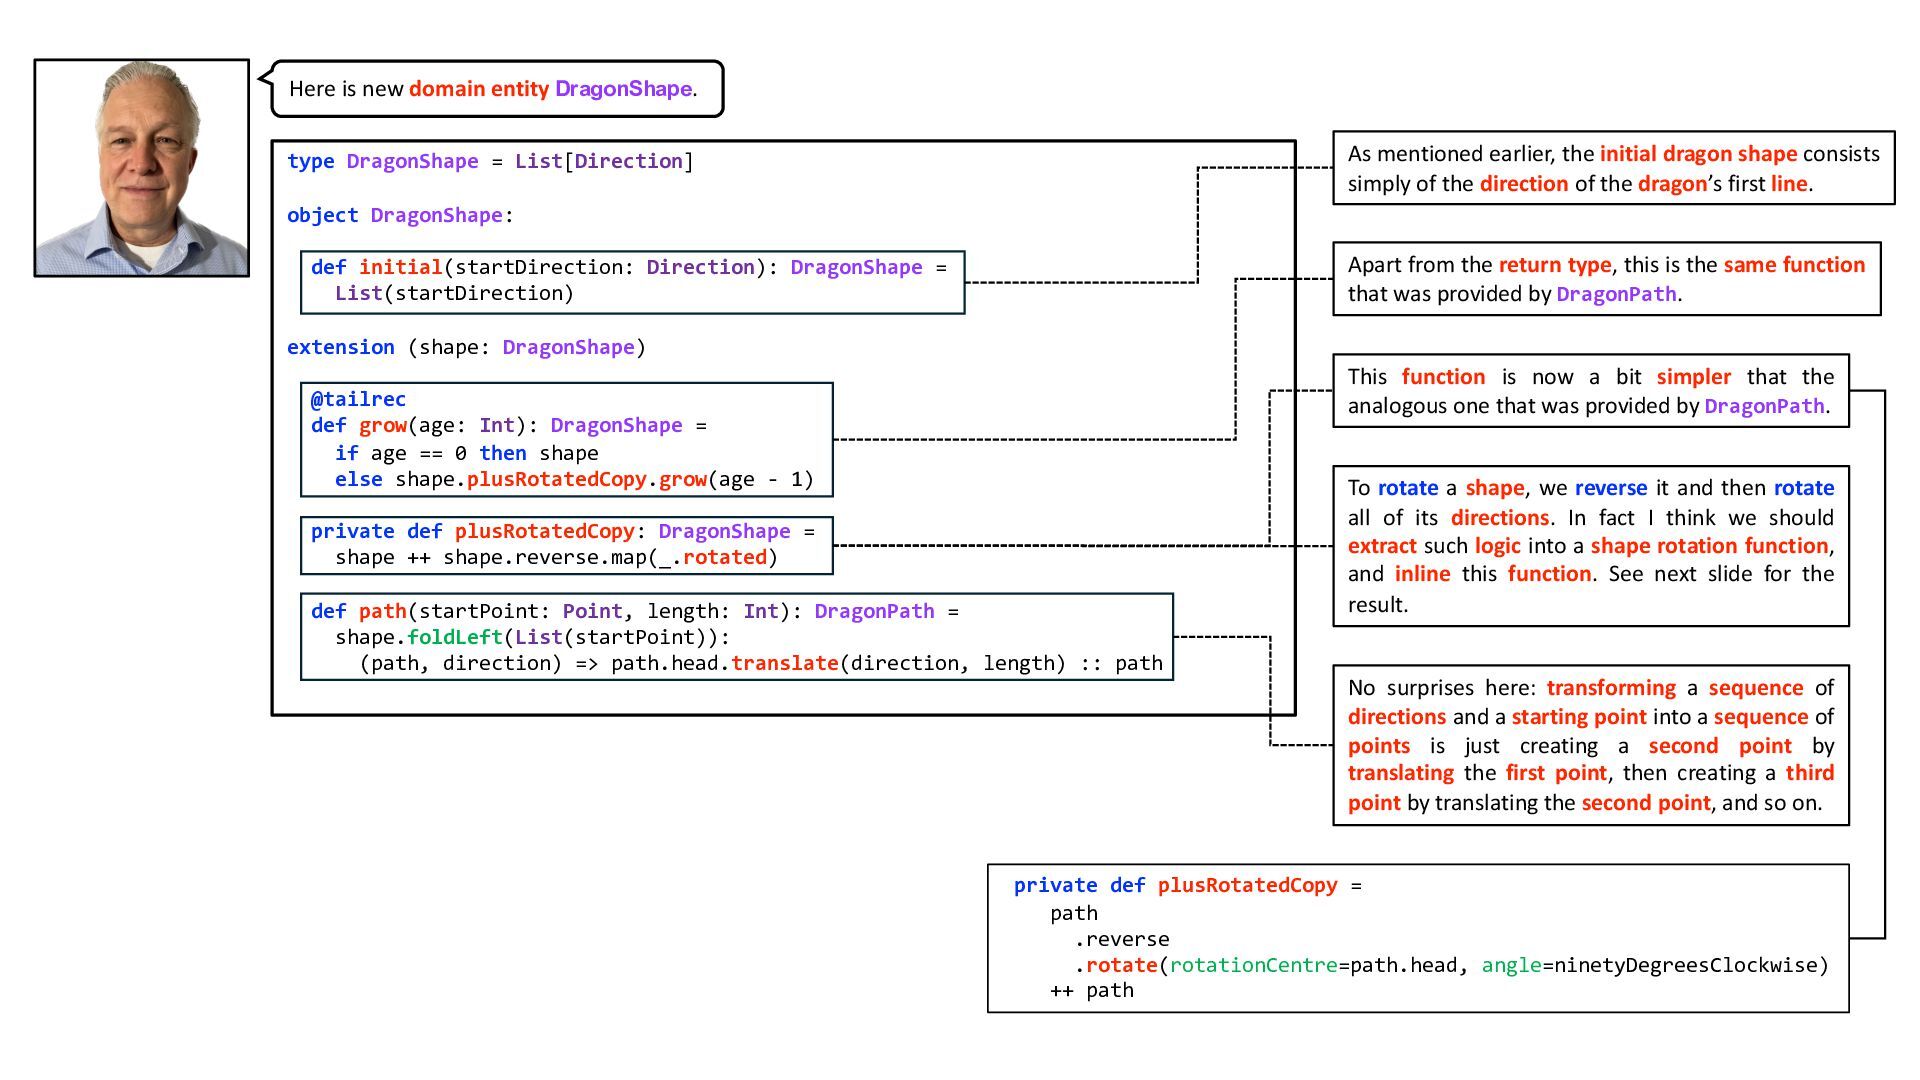Select the 'def path' code box
1920x1080 pixels.
(736, 637)
